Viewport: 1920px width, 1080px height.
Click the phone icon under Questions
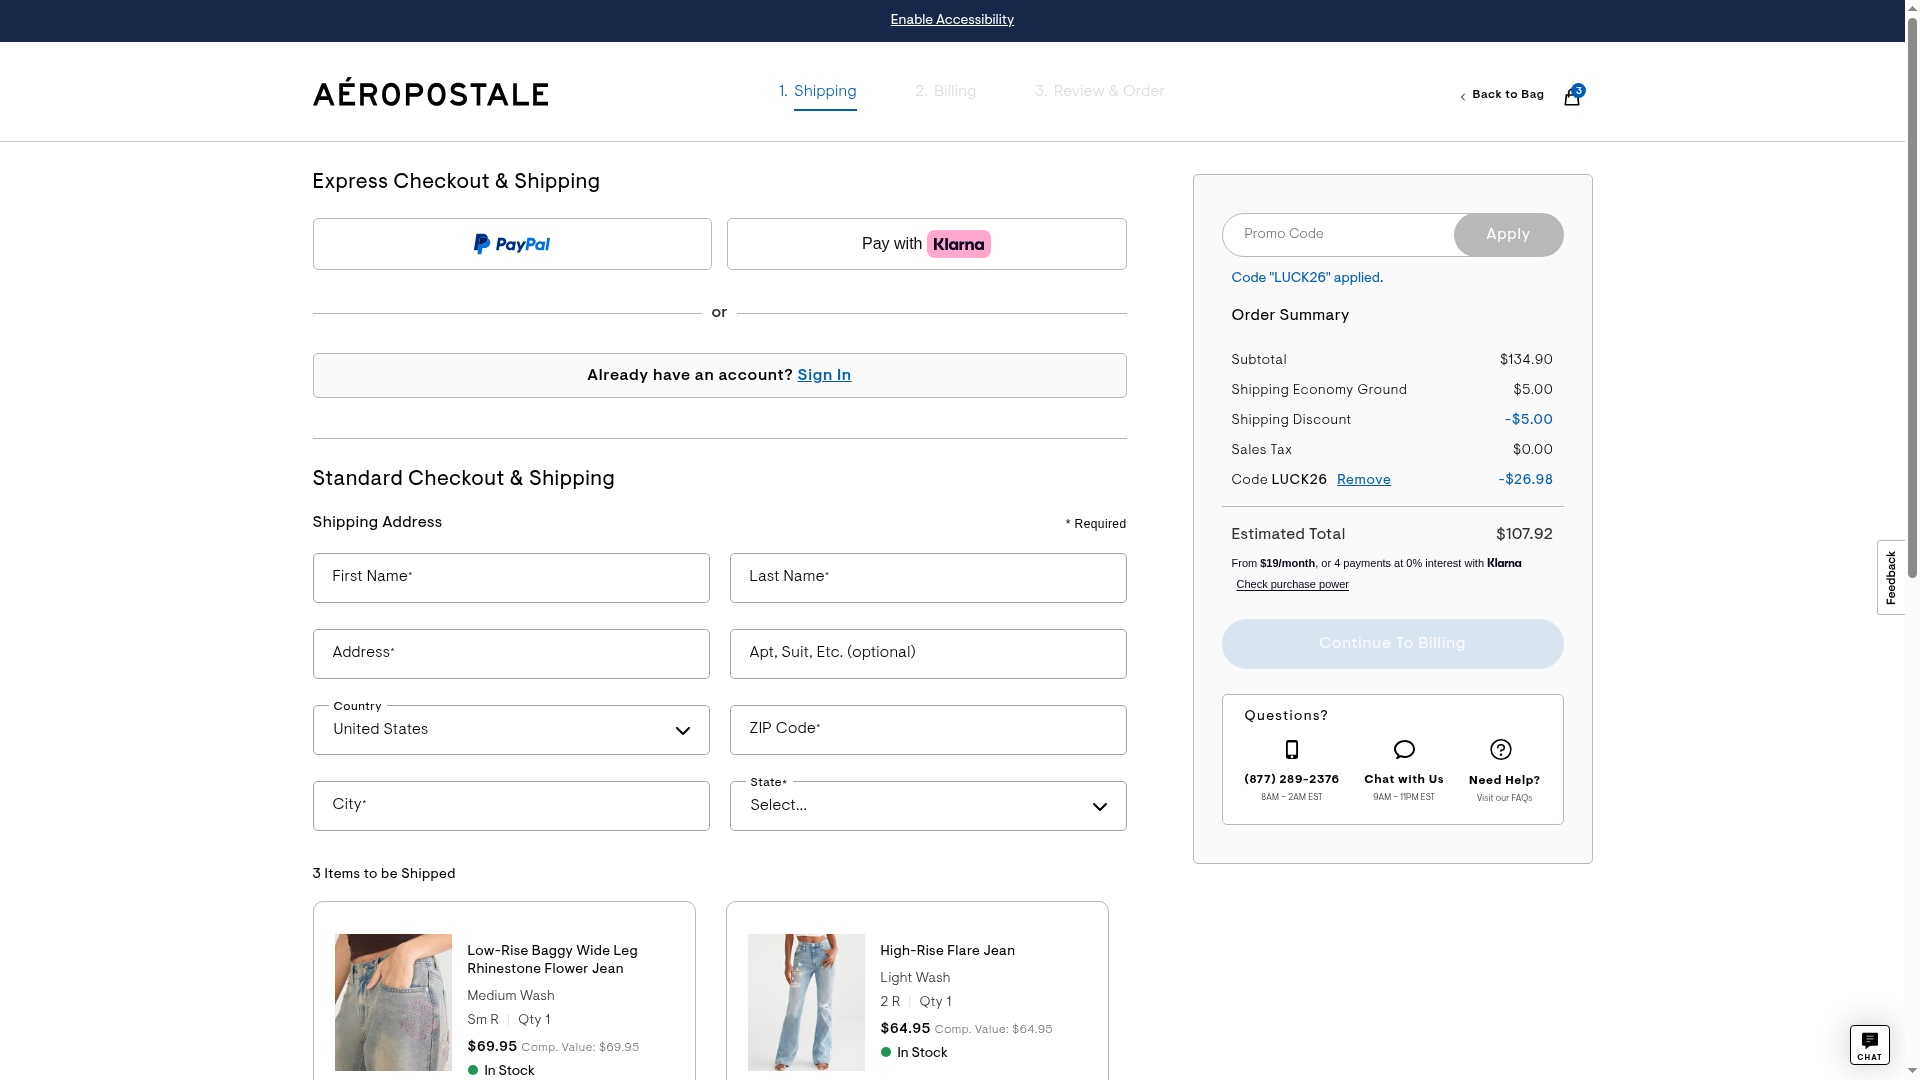(x=1291, y=750)
